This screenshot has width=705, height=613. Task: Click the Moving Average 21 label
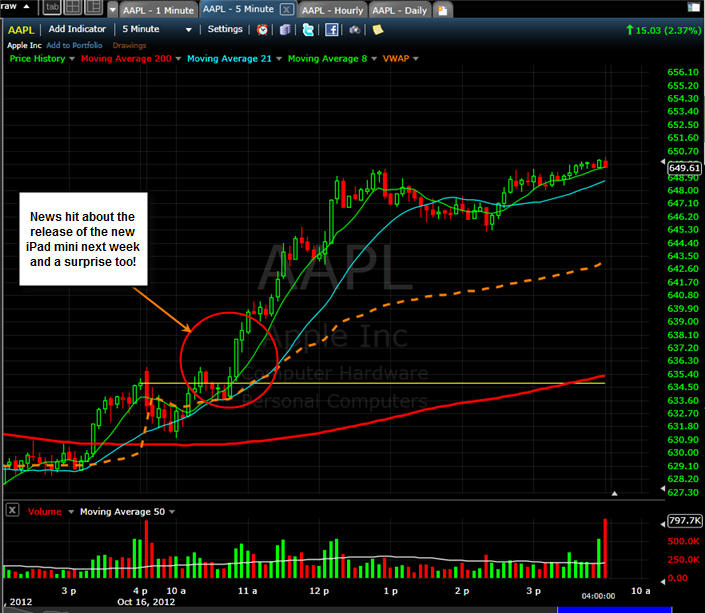(229, 58)
